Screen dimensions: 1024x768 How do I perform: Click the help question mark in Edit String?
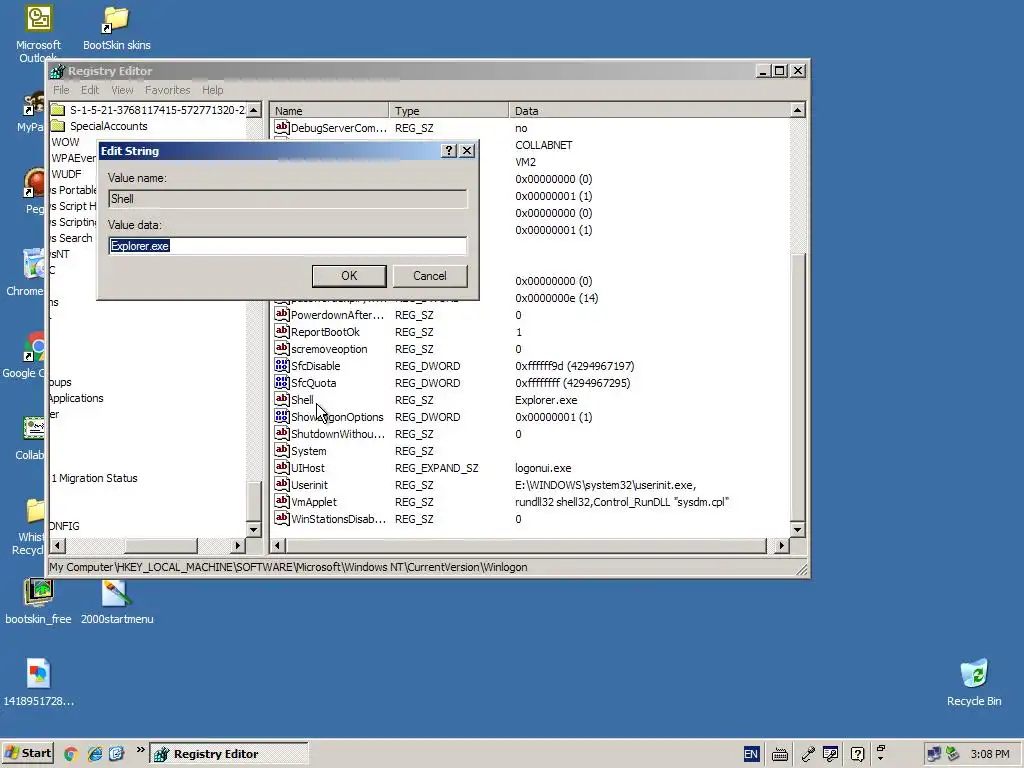pos(449,151)
